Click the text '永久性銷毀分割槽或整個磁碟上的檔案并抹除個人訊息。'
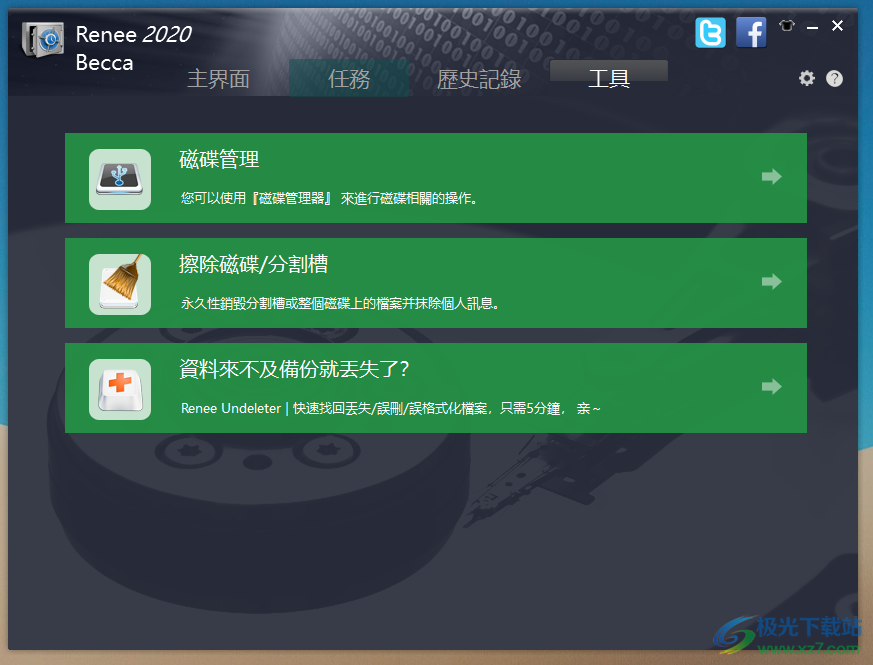This screenshot has height=665, width=873. (x=340, y=303)
